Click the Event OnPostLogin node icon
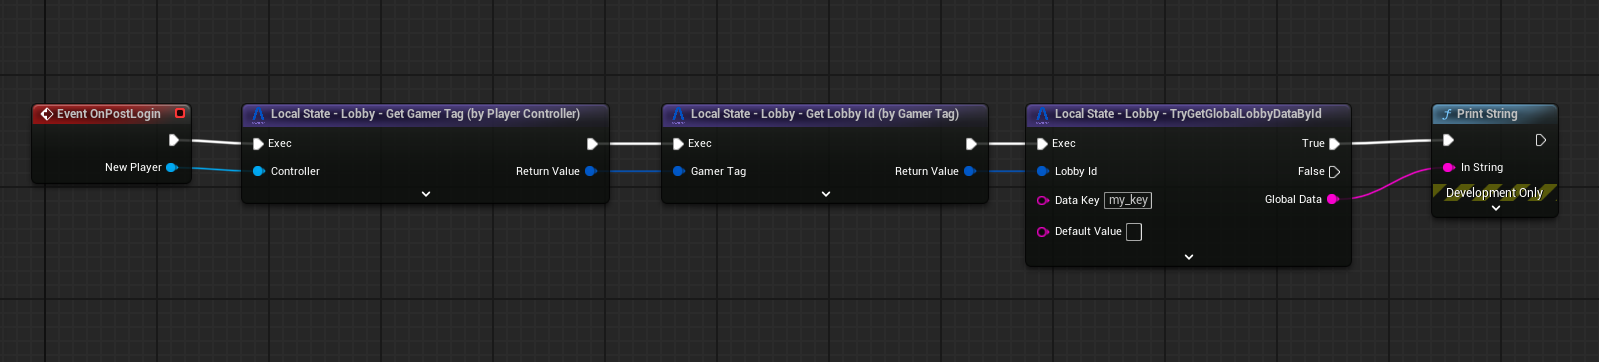 point(46,114)
